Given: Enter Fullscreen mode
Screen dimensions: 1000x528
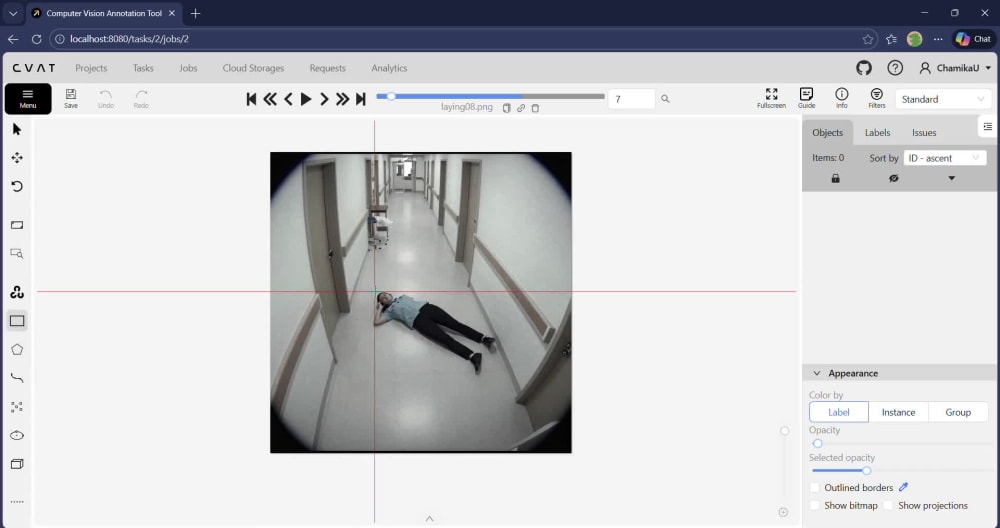Looking at the screenshot, I should pos(772,98).
